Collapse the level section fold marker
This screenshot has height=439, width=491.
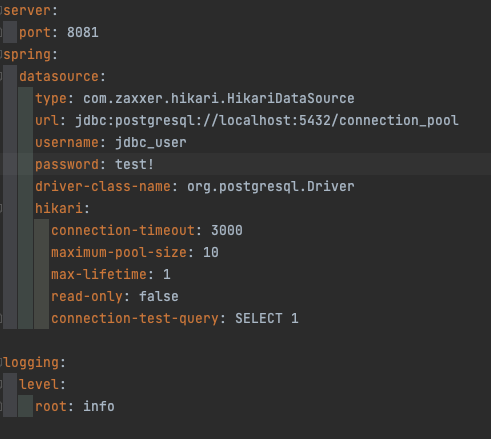(1, 385)
